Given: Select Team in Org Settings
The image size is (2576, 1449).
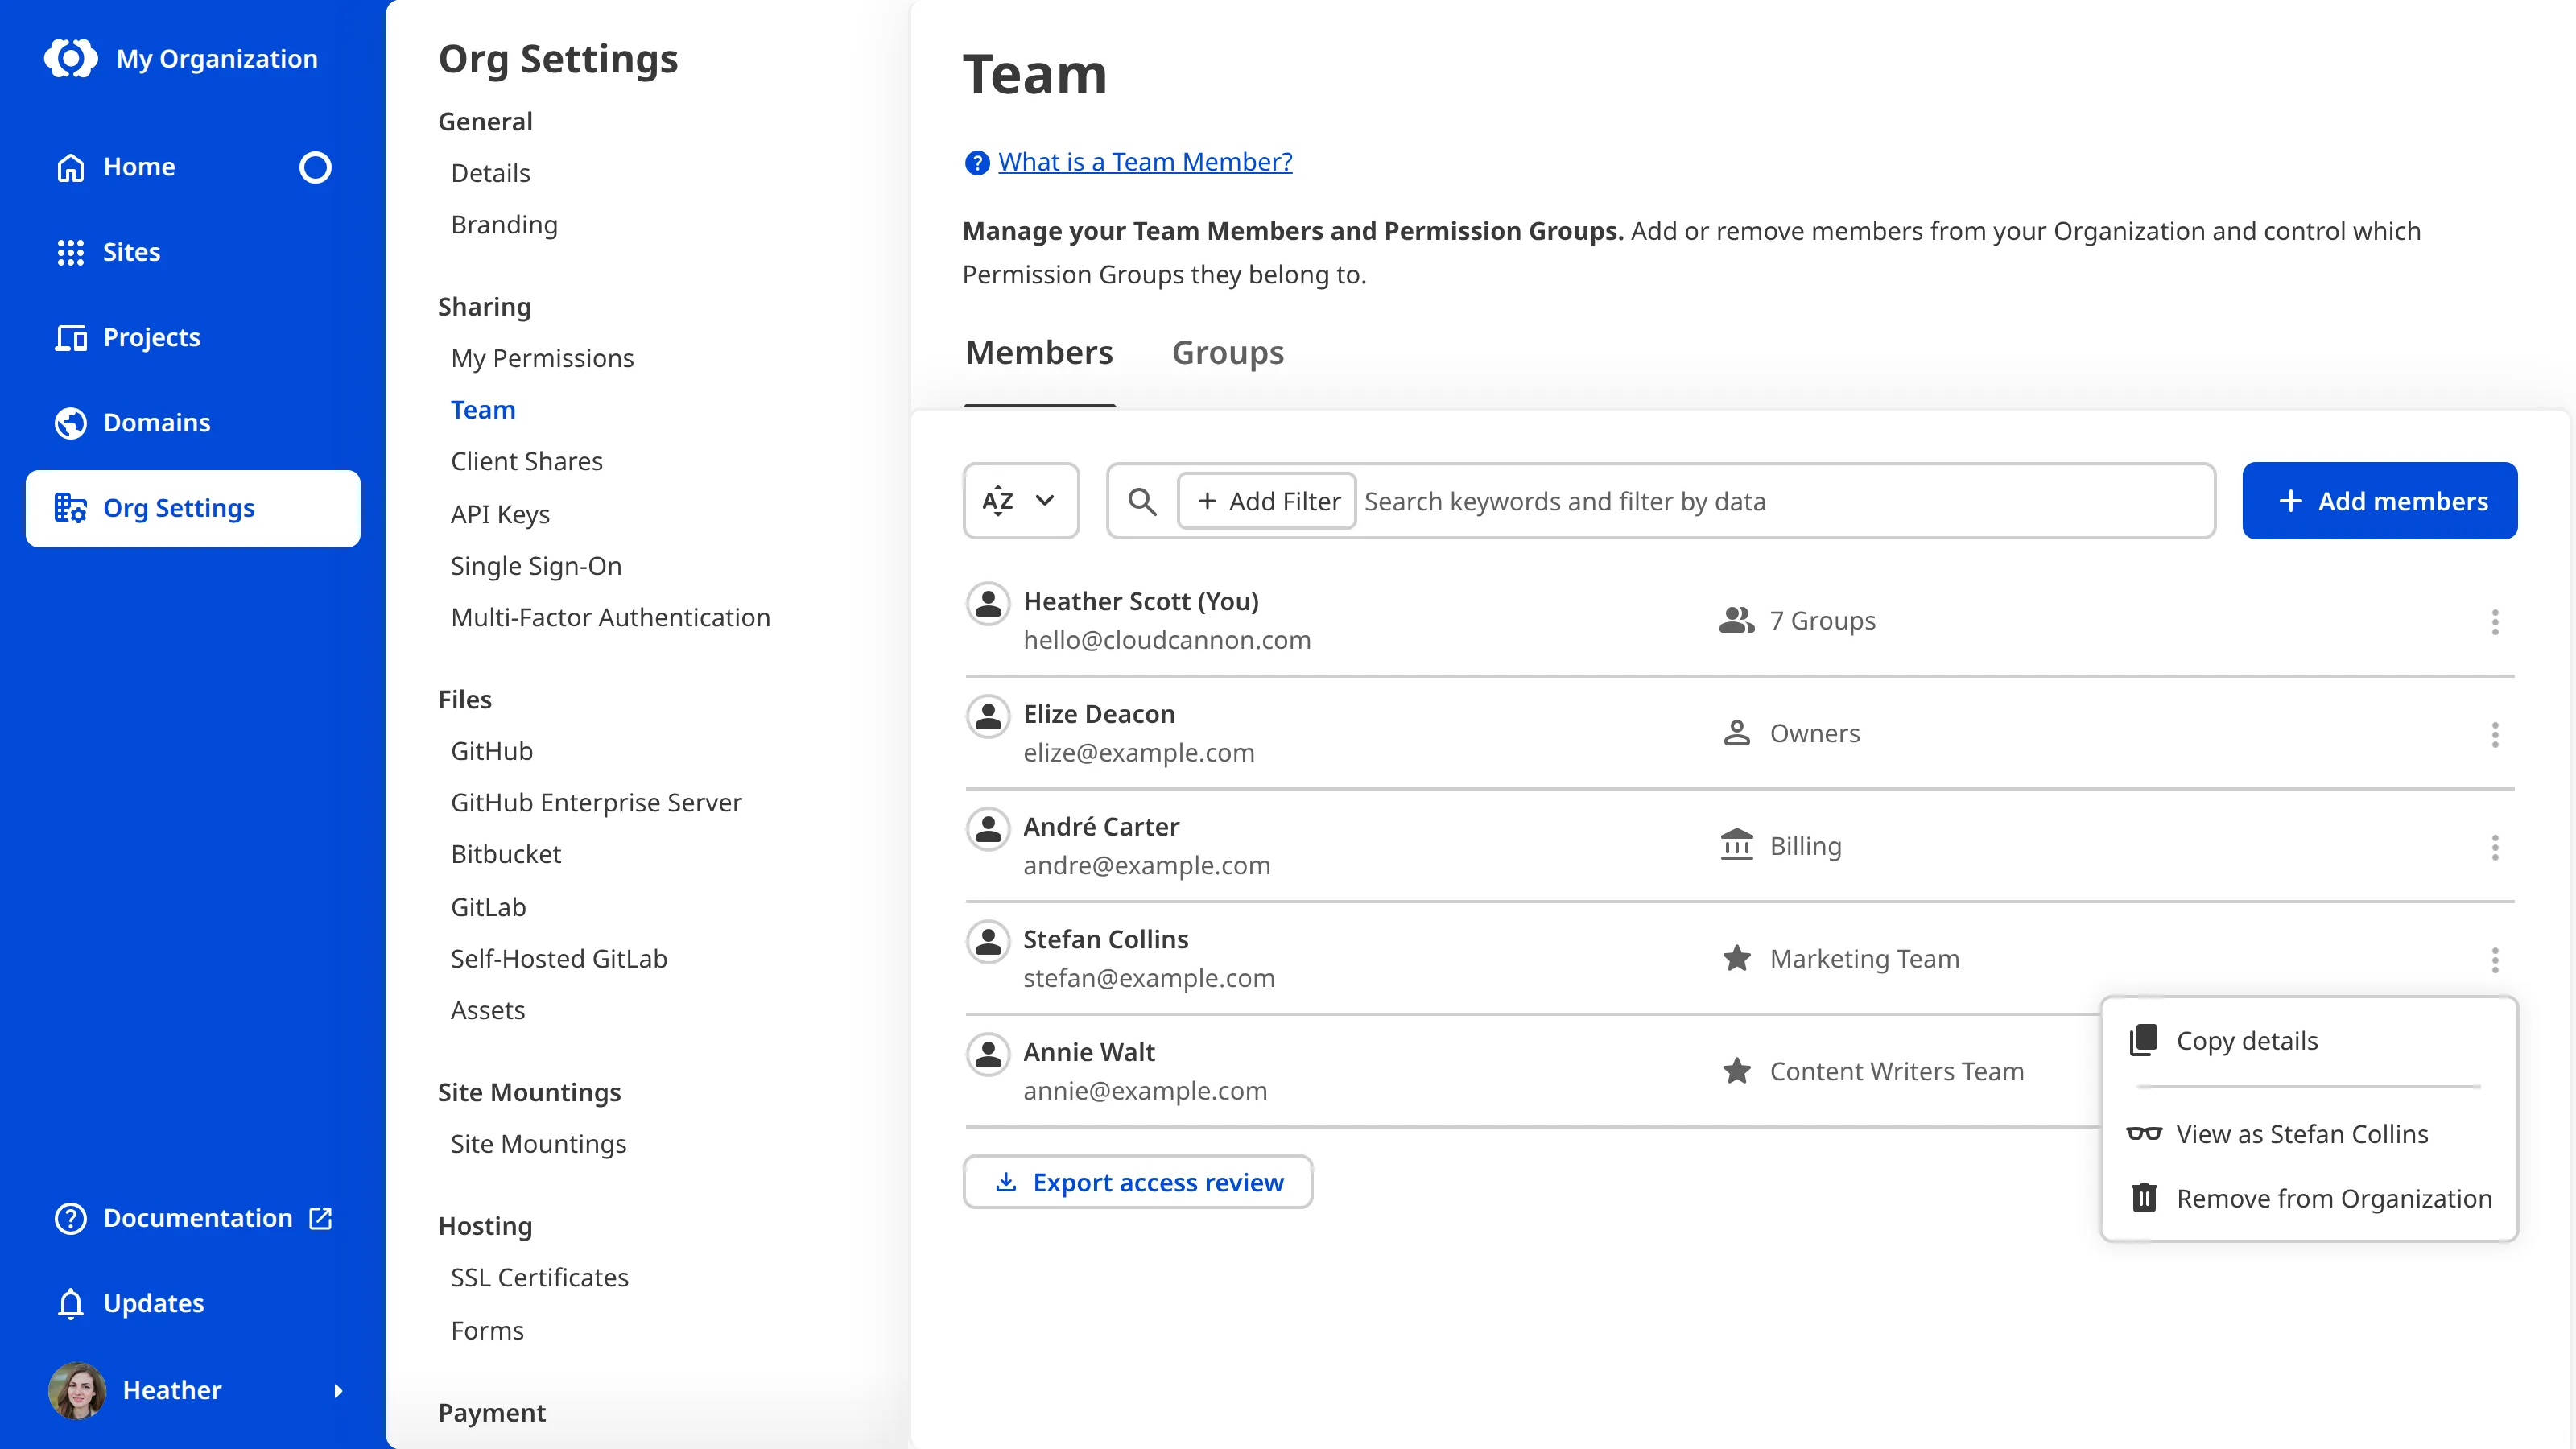Looking at the screenshot, I should [x=483, y=410].
